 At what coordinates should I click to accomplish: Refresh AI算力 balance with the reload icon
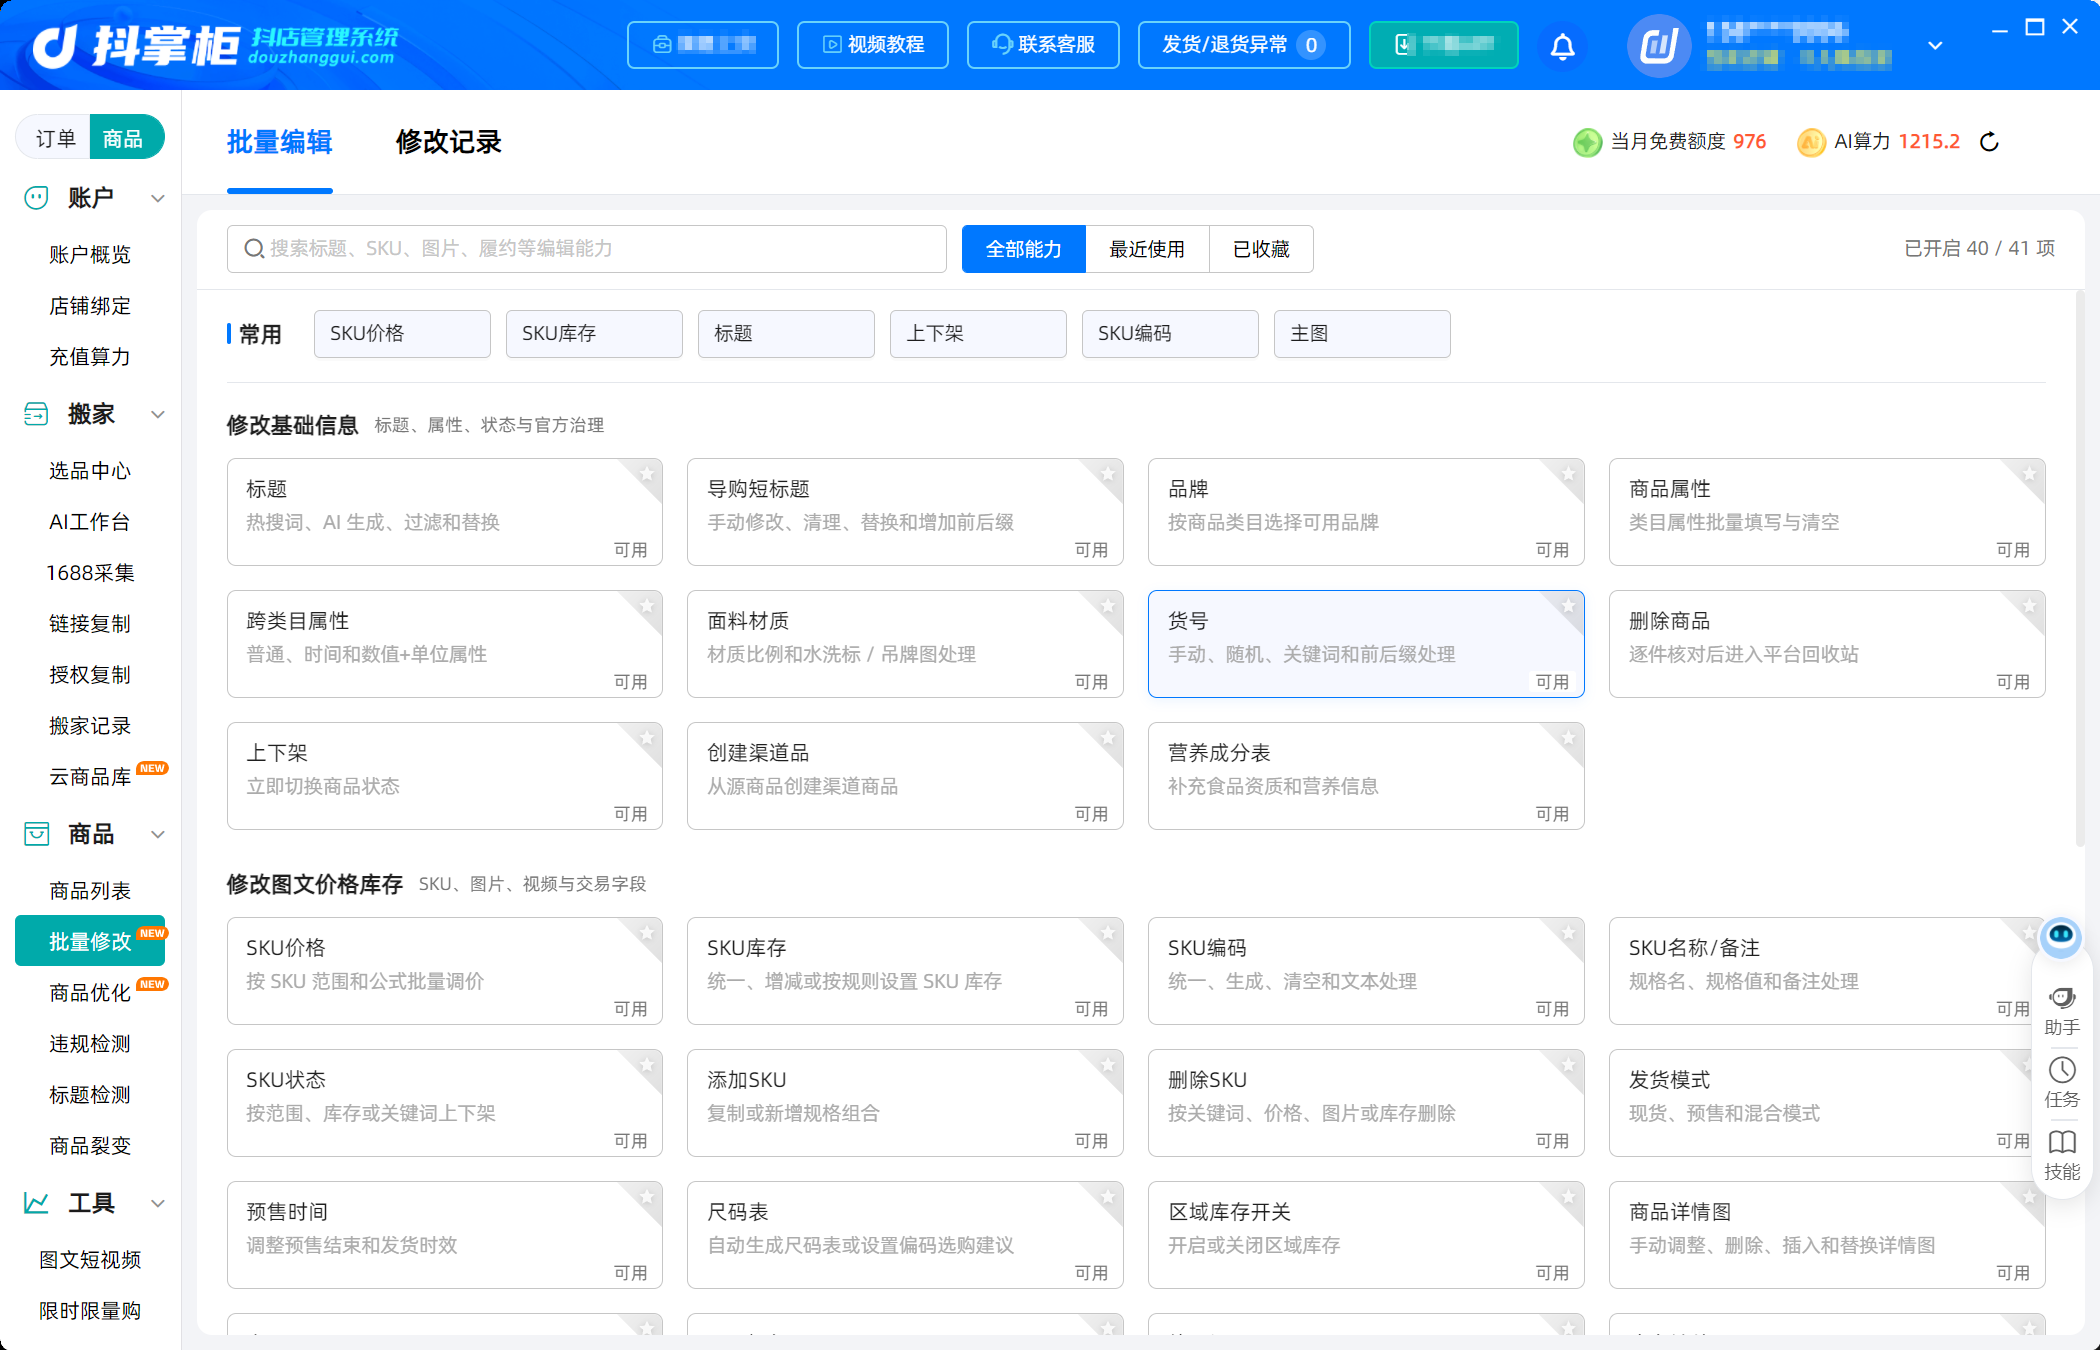pos(1989,142)
